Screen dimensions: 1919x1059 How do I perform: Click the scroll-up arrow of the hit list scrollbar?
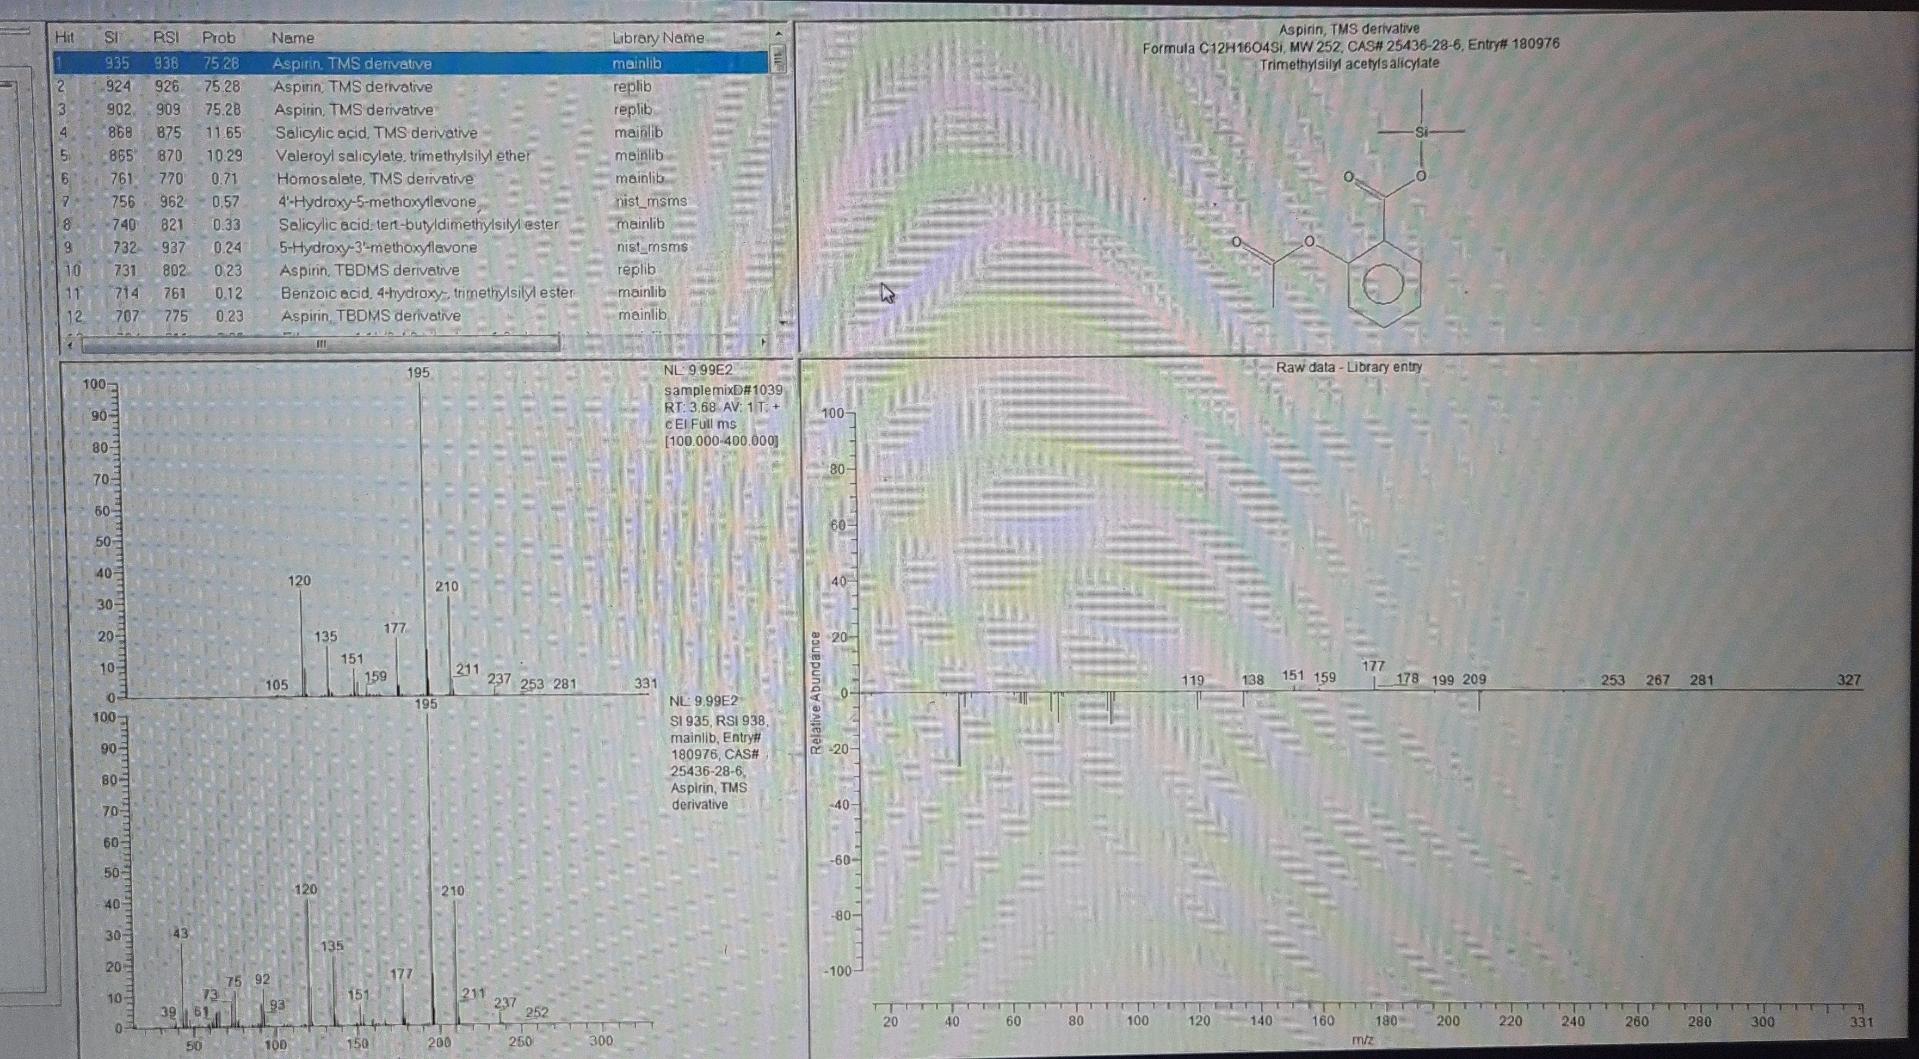[778, 33]
